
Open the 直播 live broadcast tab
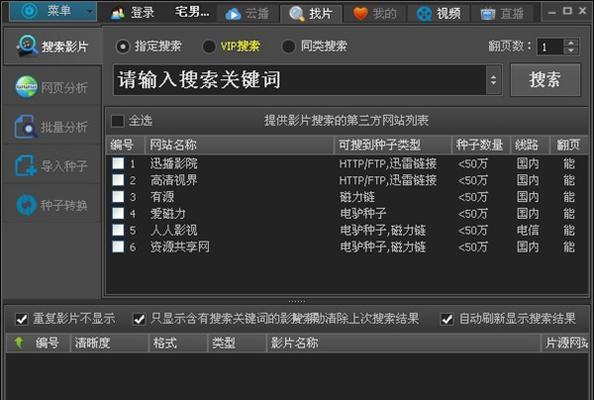[x=502, y=14]
